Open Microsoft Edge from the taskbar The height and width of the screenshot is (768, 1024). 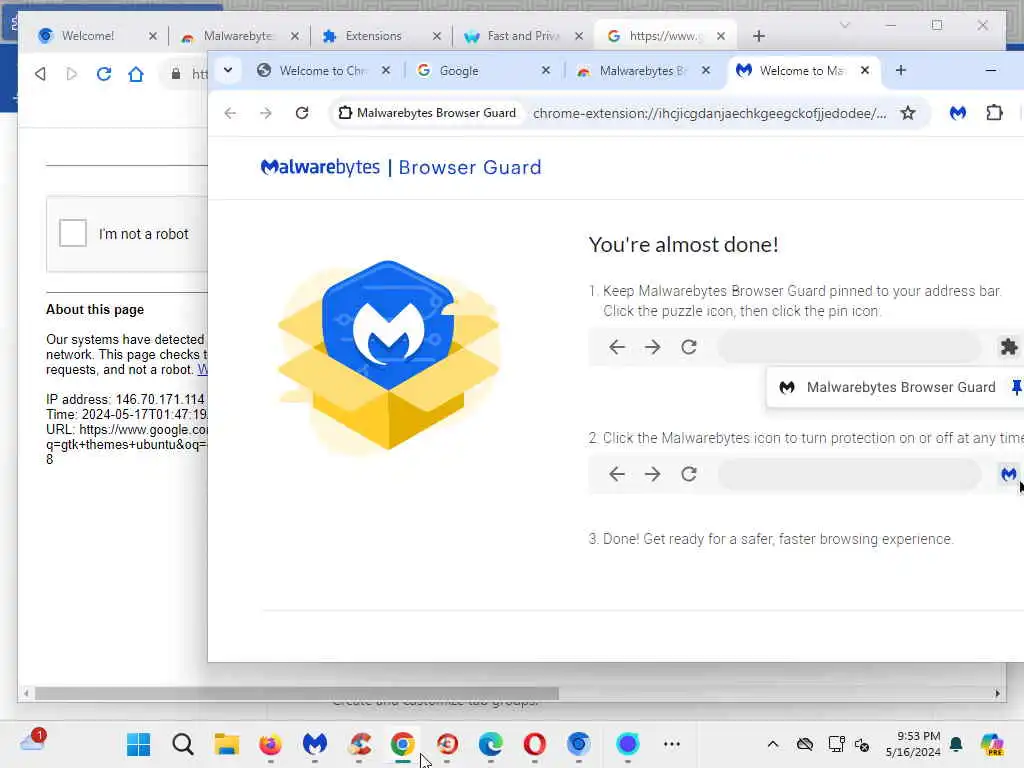click(x=490, y=744)
